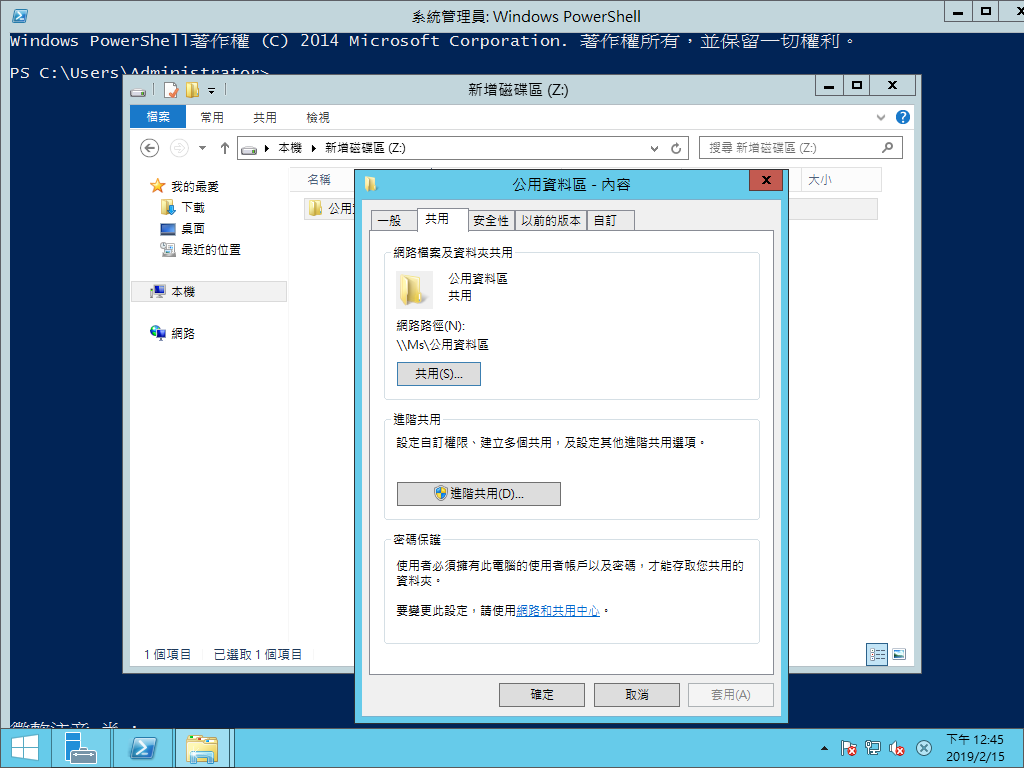Click the 取消 button
1024x768 pixels.
tap(637, 695)
